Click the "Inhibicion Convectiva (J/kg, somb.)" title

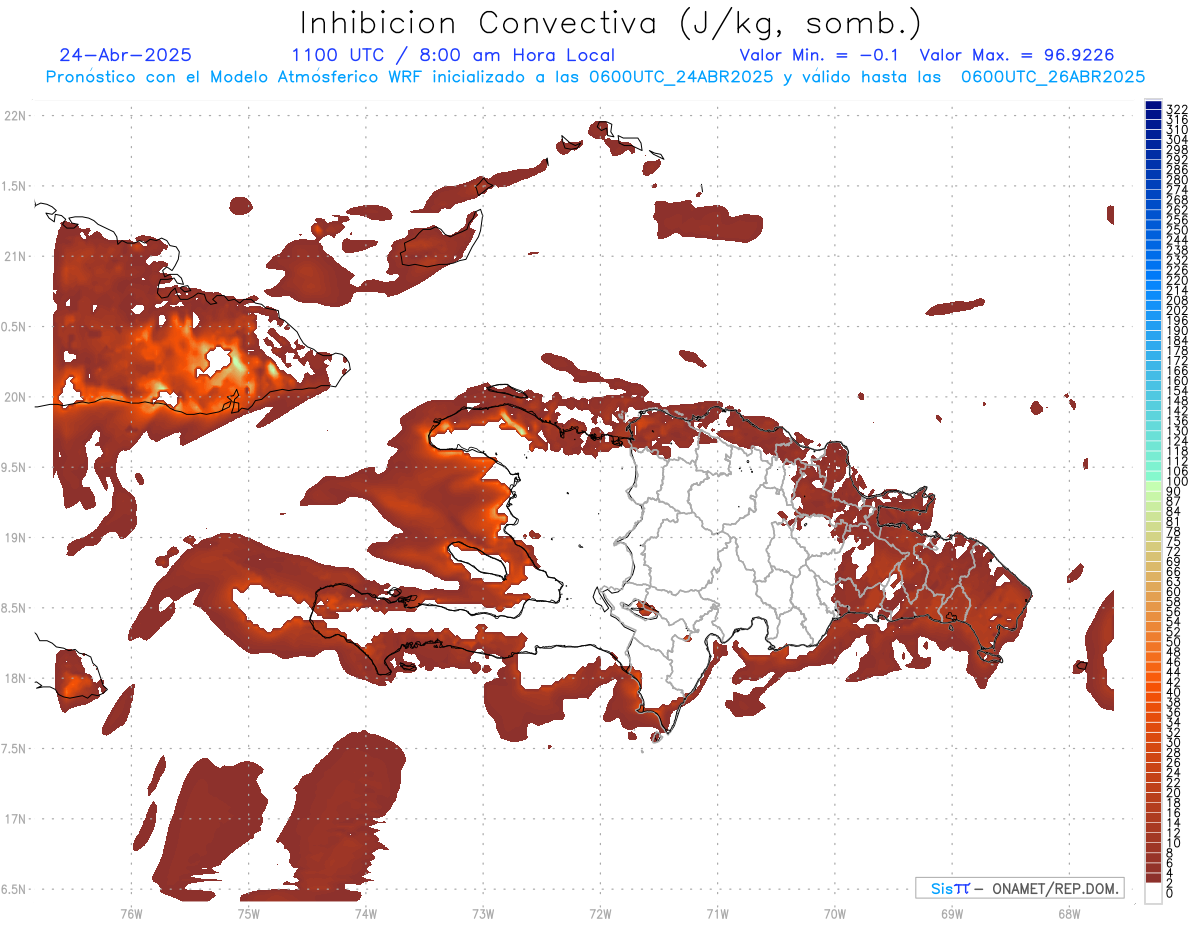[611, 23]
